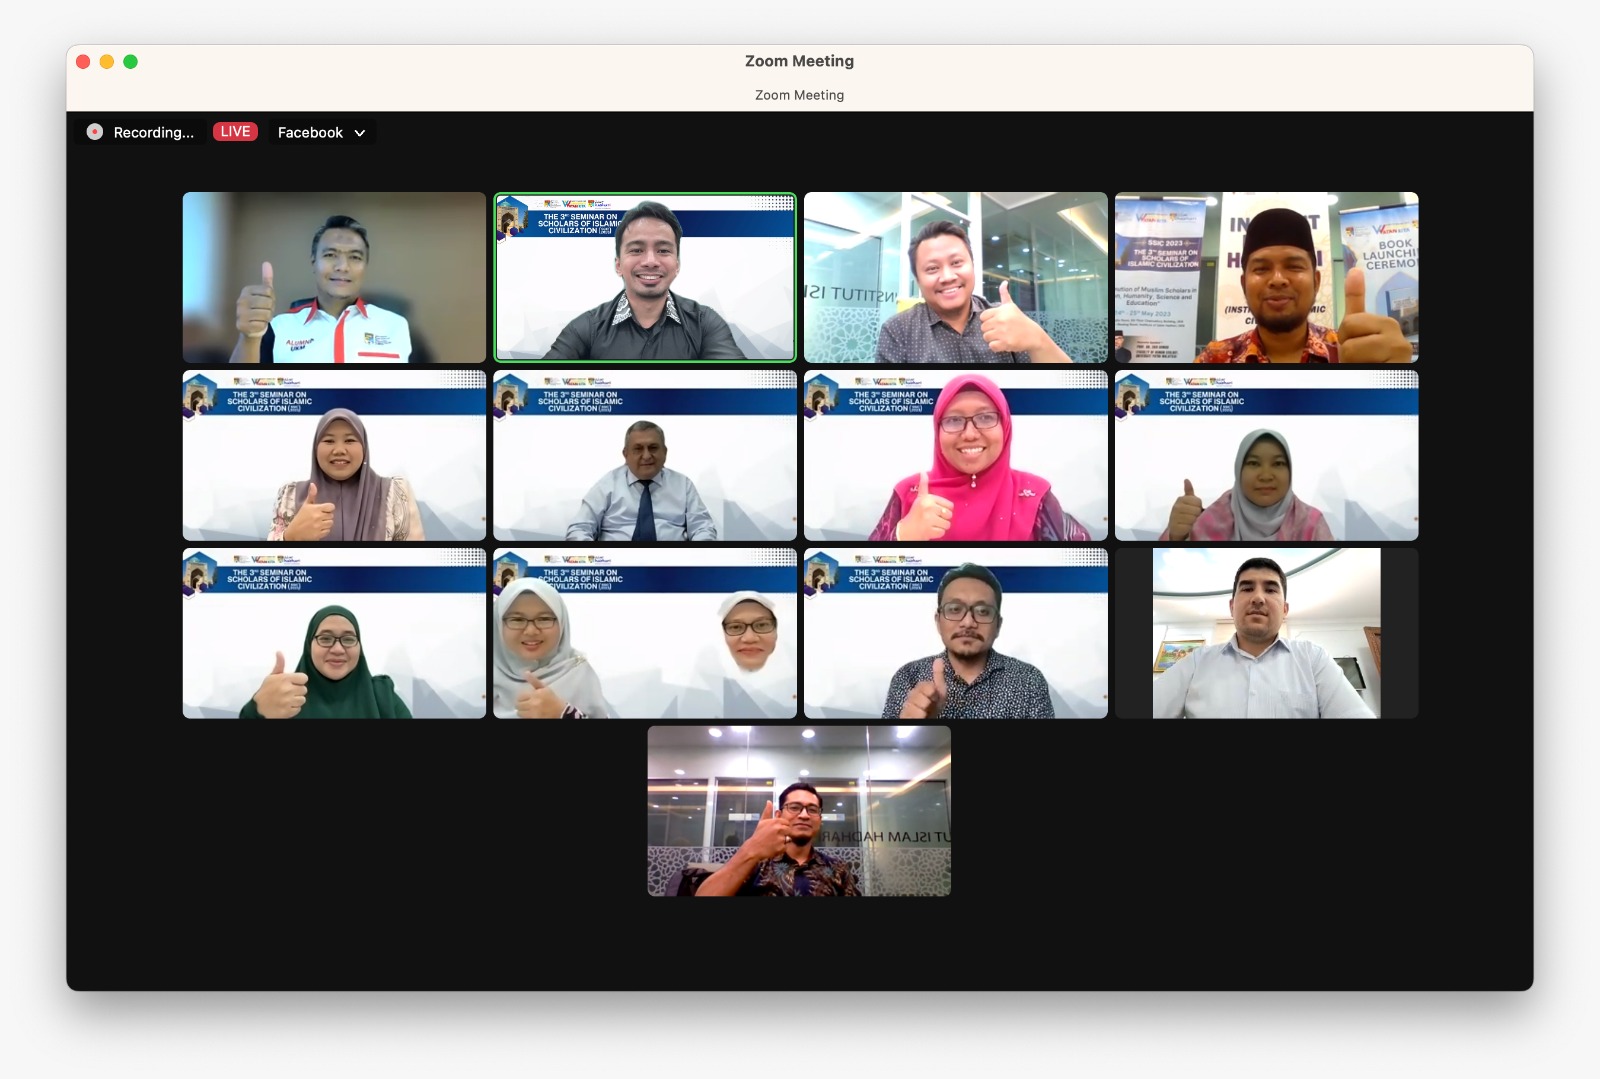This screenshot has height=1079, width=1600.
Task: Minimize the window using the yellow button
Action: click(x=107, y=62)
